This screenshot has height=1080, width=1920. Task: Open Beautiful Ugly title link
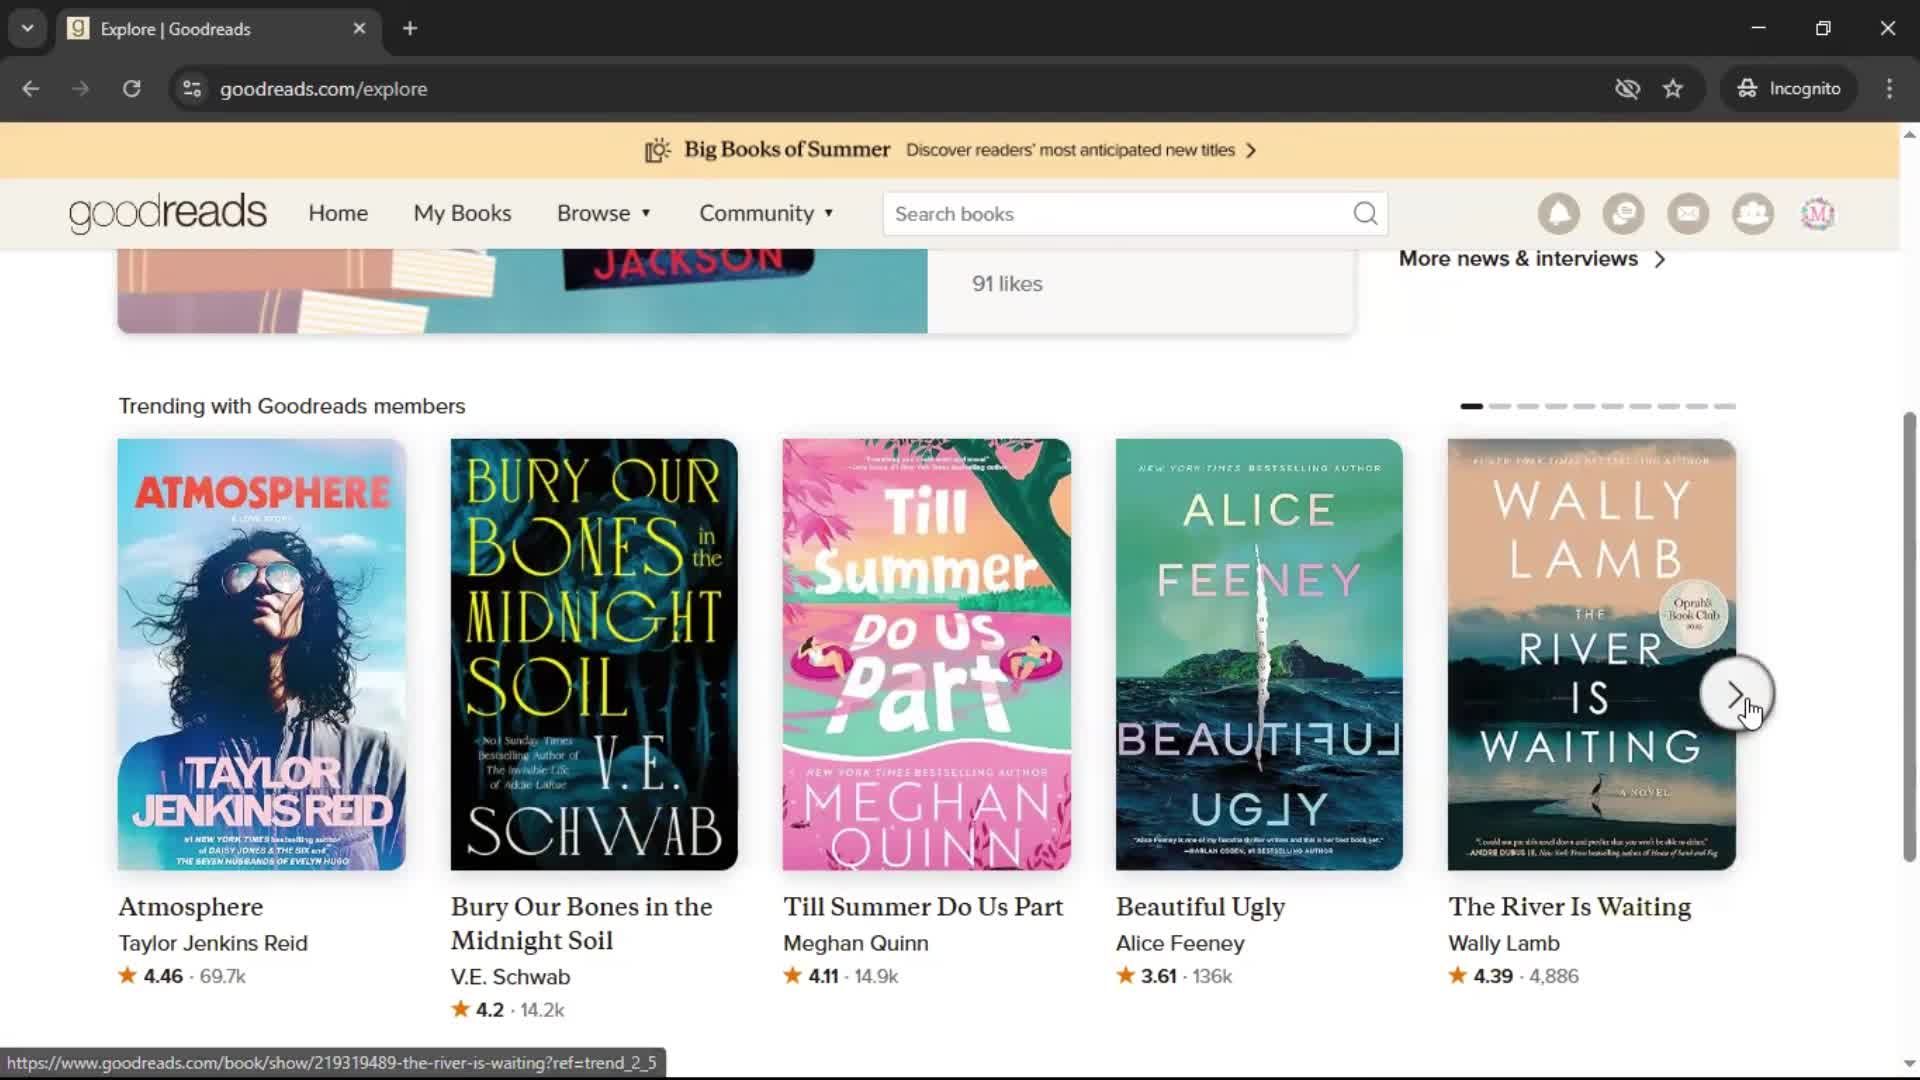point(1200,907)
